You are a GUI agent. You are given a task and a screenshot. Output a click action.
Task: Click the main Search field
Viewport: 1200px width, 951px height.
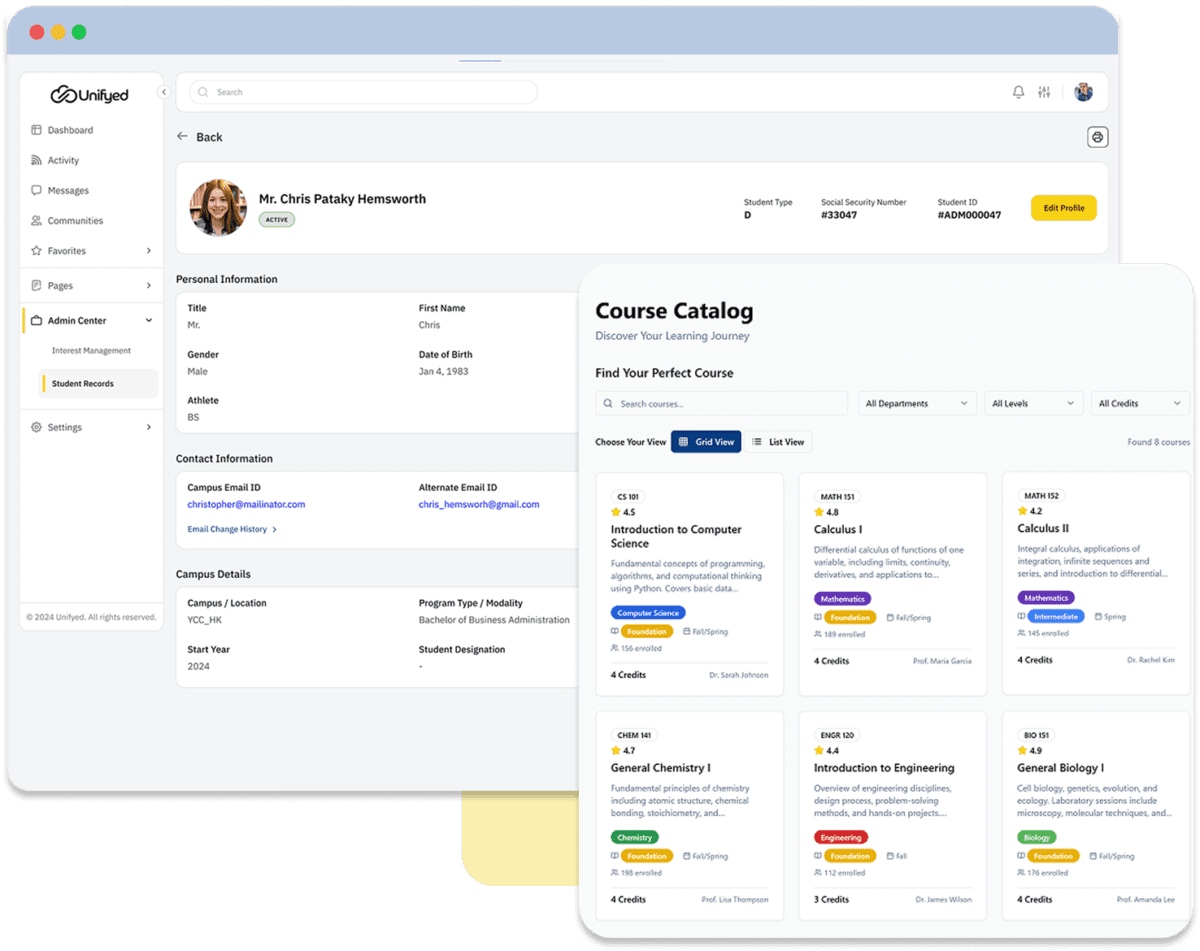click(x=363, y=92)
